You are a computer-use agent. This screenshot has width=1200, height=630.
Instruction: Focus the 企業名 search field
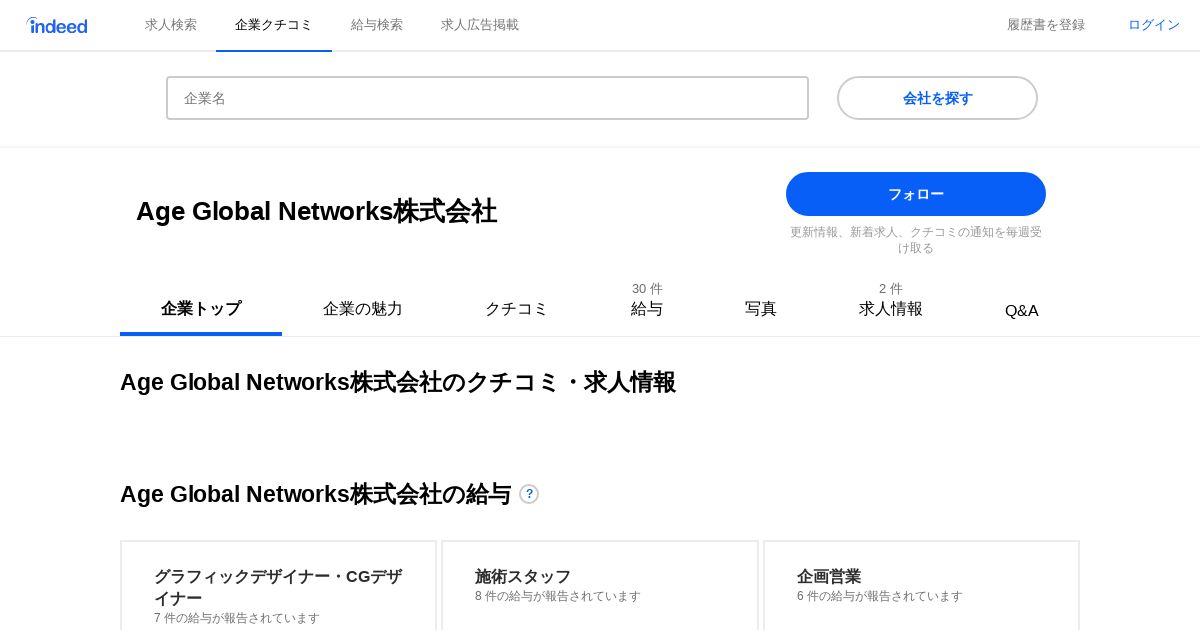coord(487,98)
